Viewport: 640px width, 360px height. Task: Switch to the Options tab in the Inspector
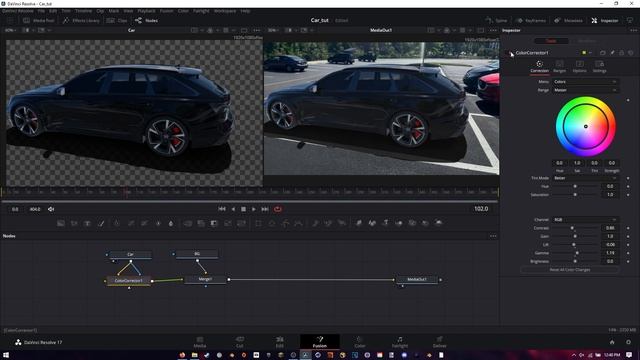pos(580,67)
